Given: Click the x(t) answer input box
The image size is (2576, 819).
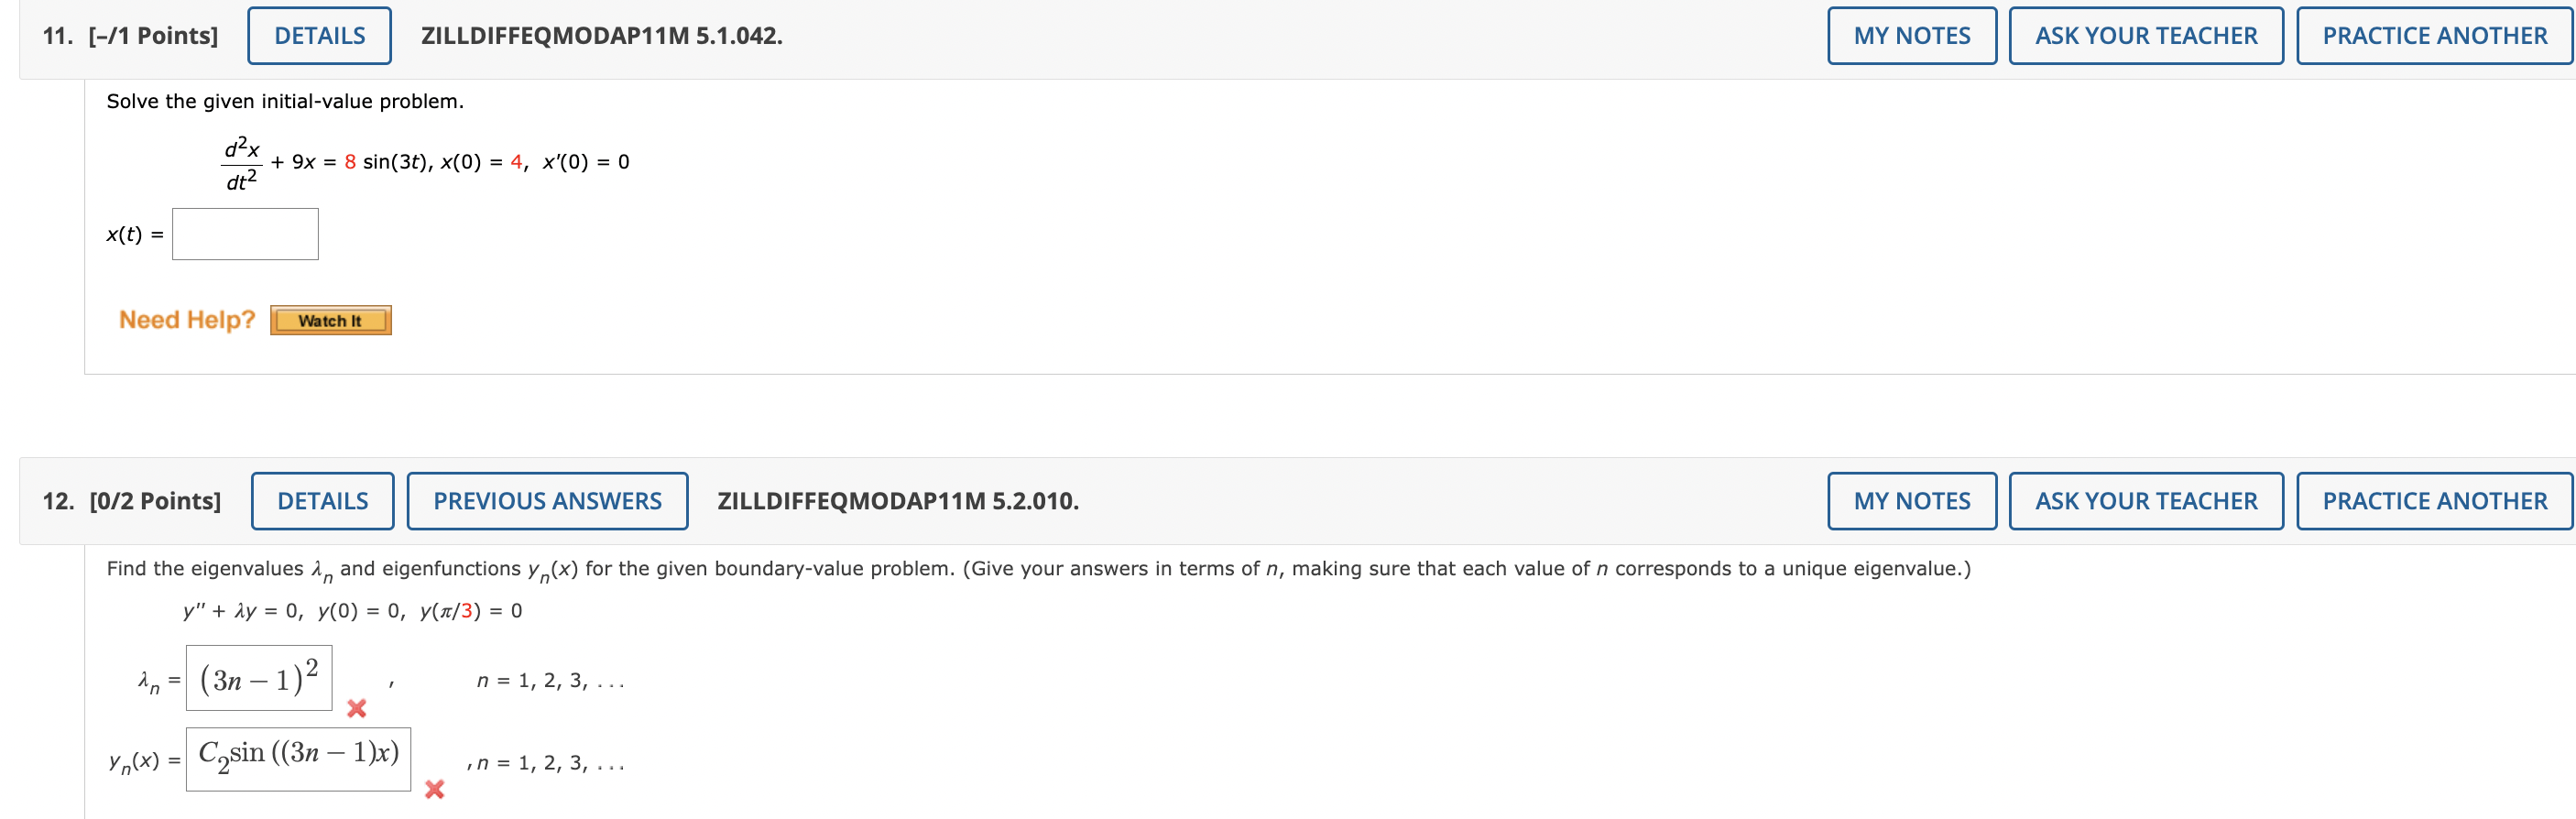Looking at the screenshot, I should [x=245, y=234].
